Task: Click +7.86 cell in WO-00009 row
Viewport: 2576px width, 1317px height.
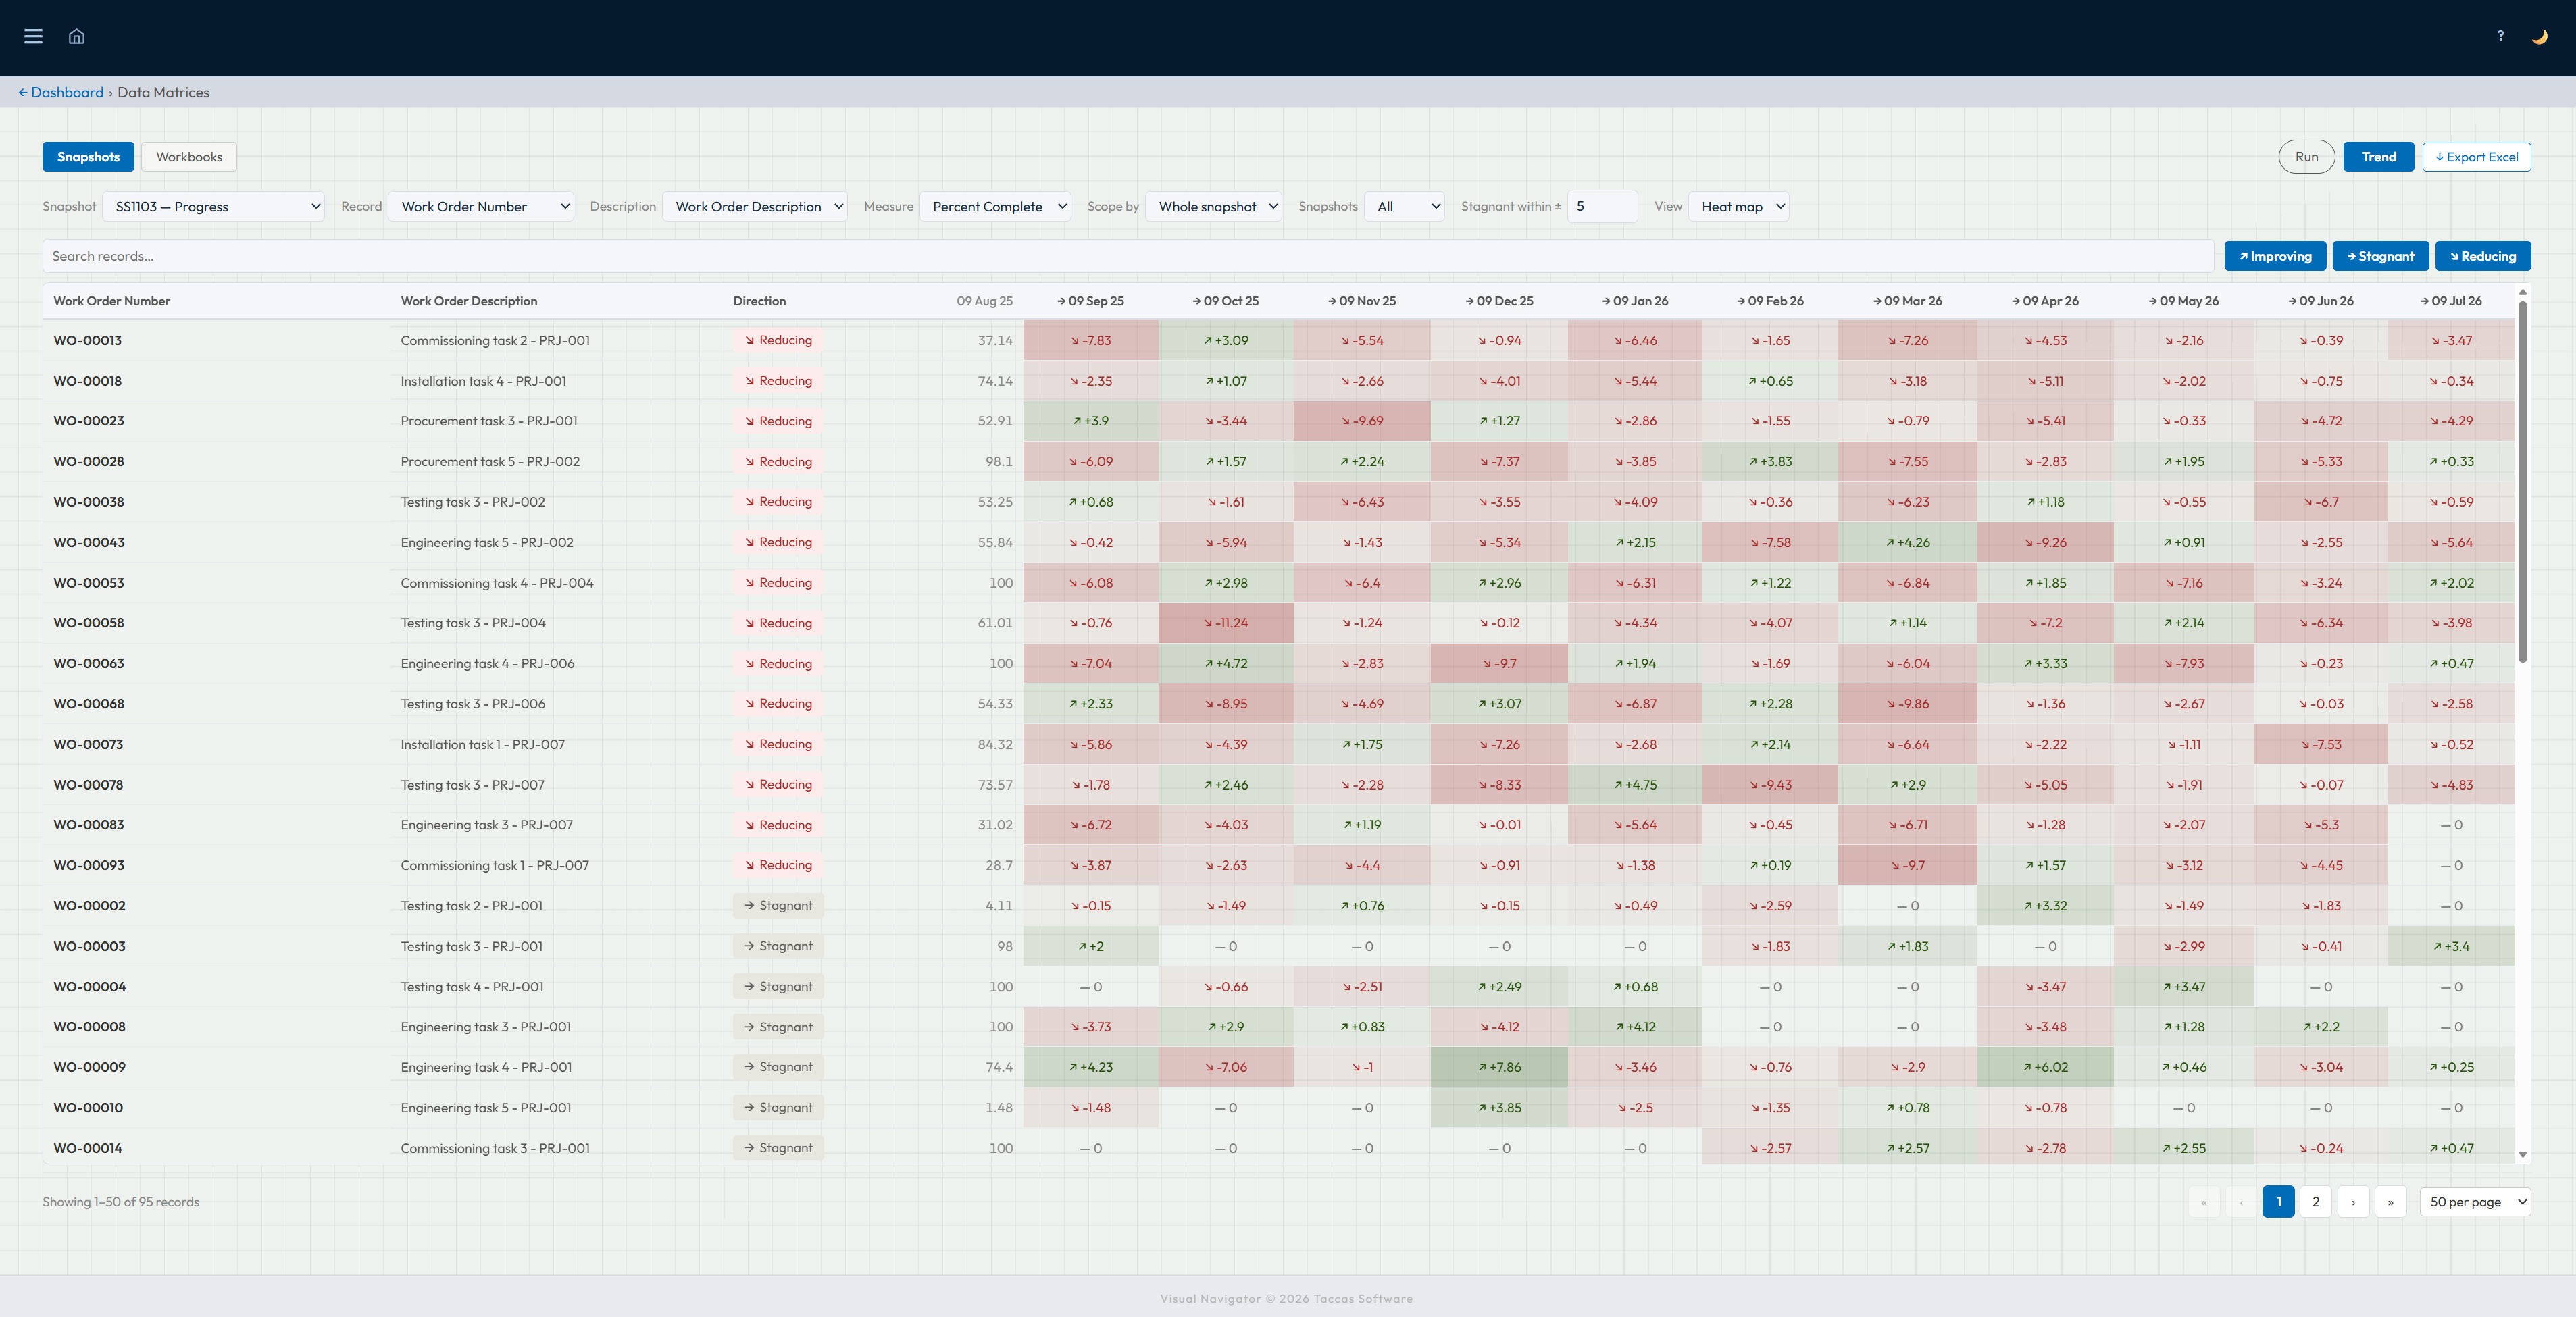Action: click(x=1499, y=1067)
